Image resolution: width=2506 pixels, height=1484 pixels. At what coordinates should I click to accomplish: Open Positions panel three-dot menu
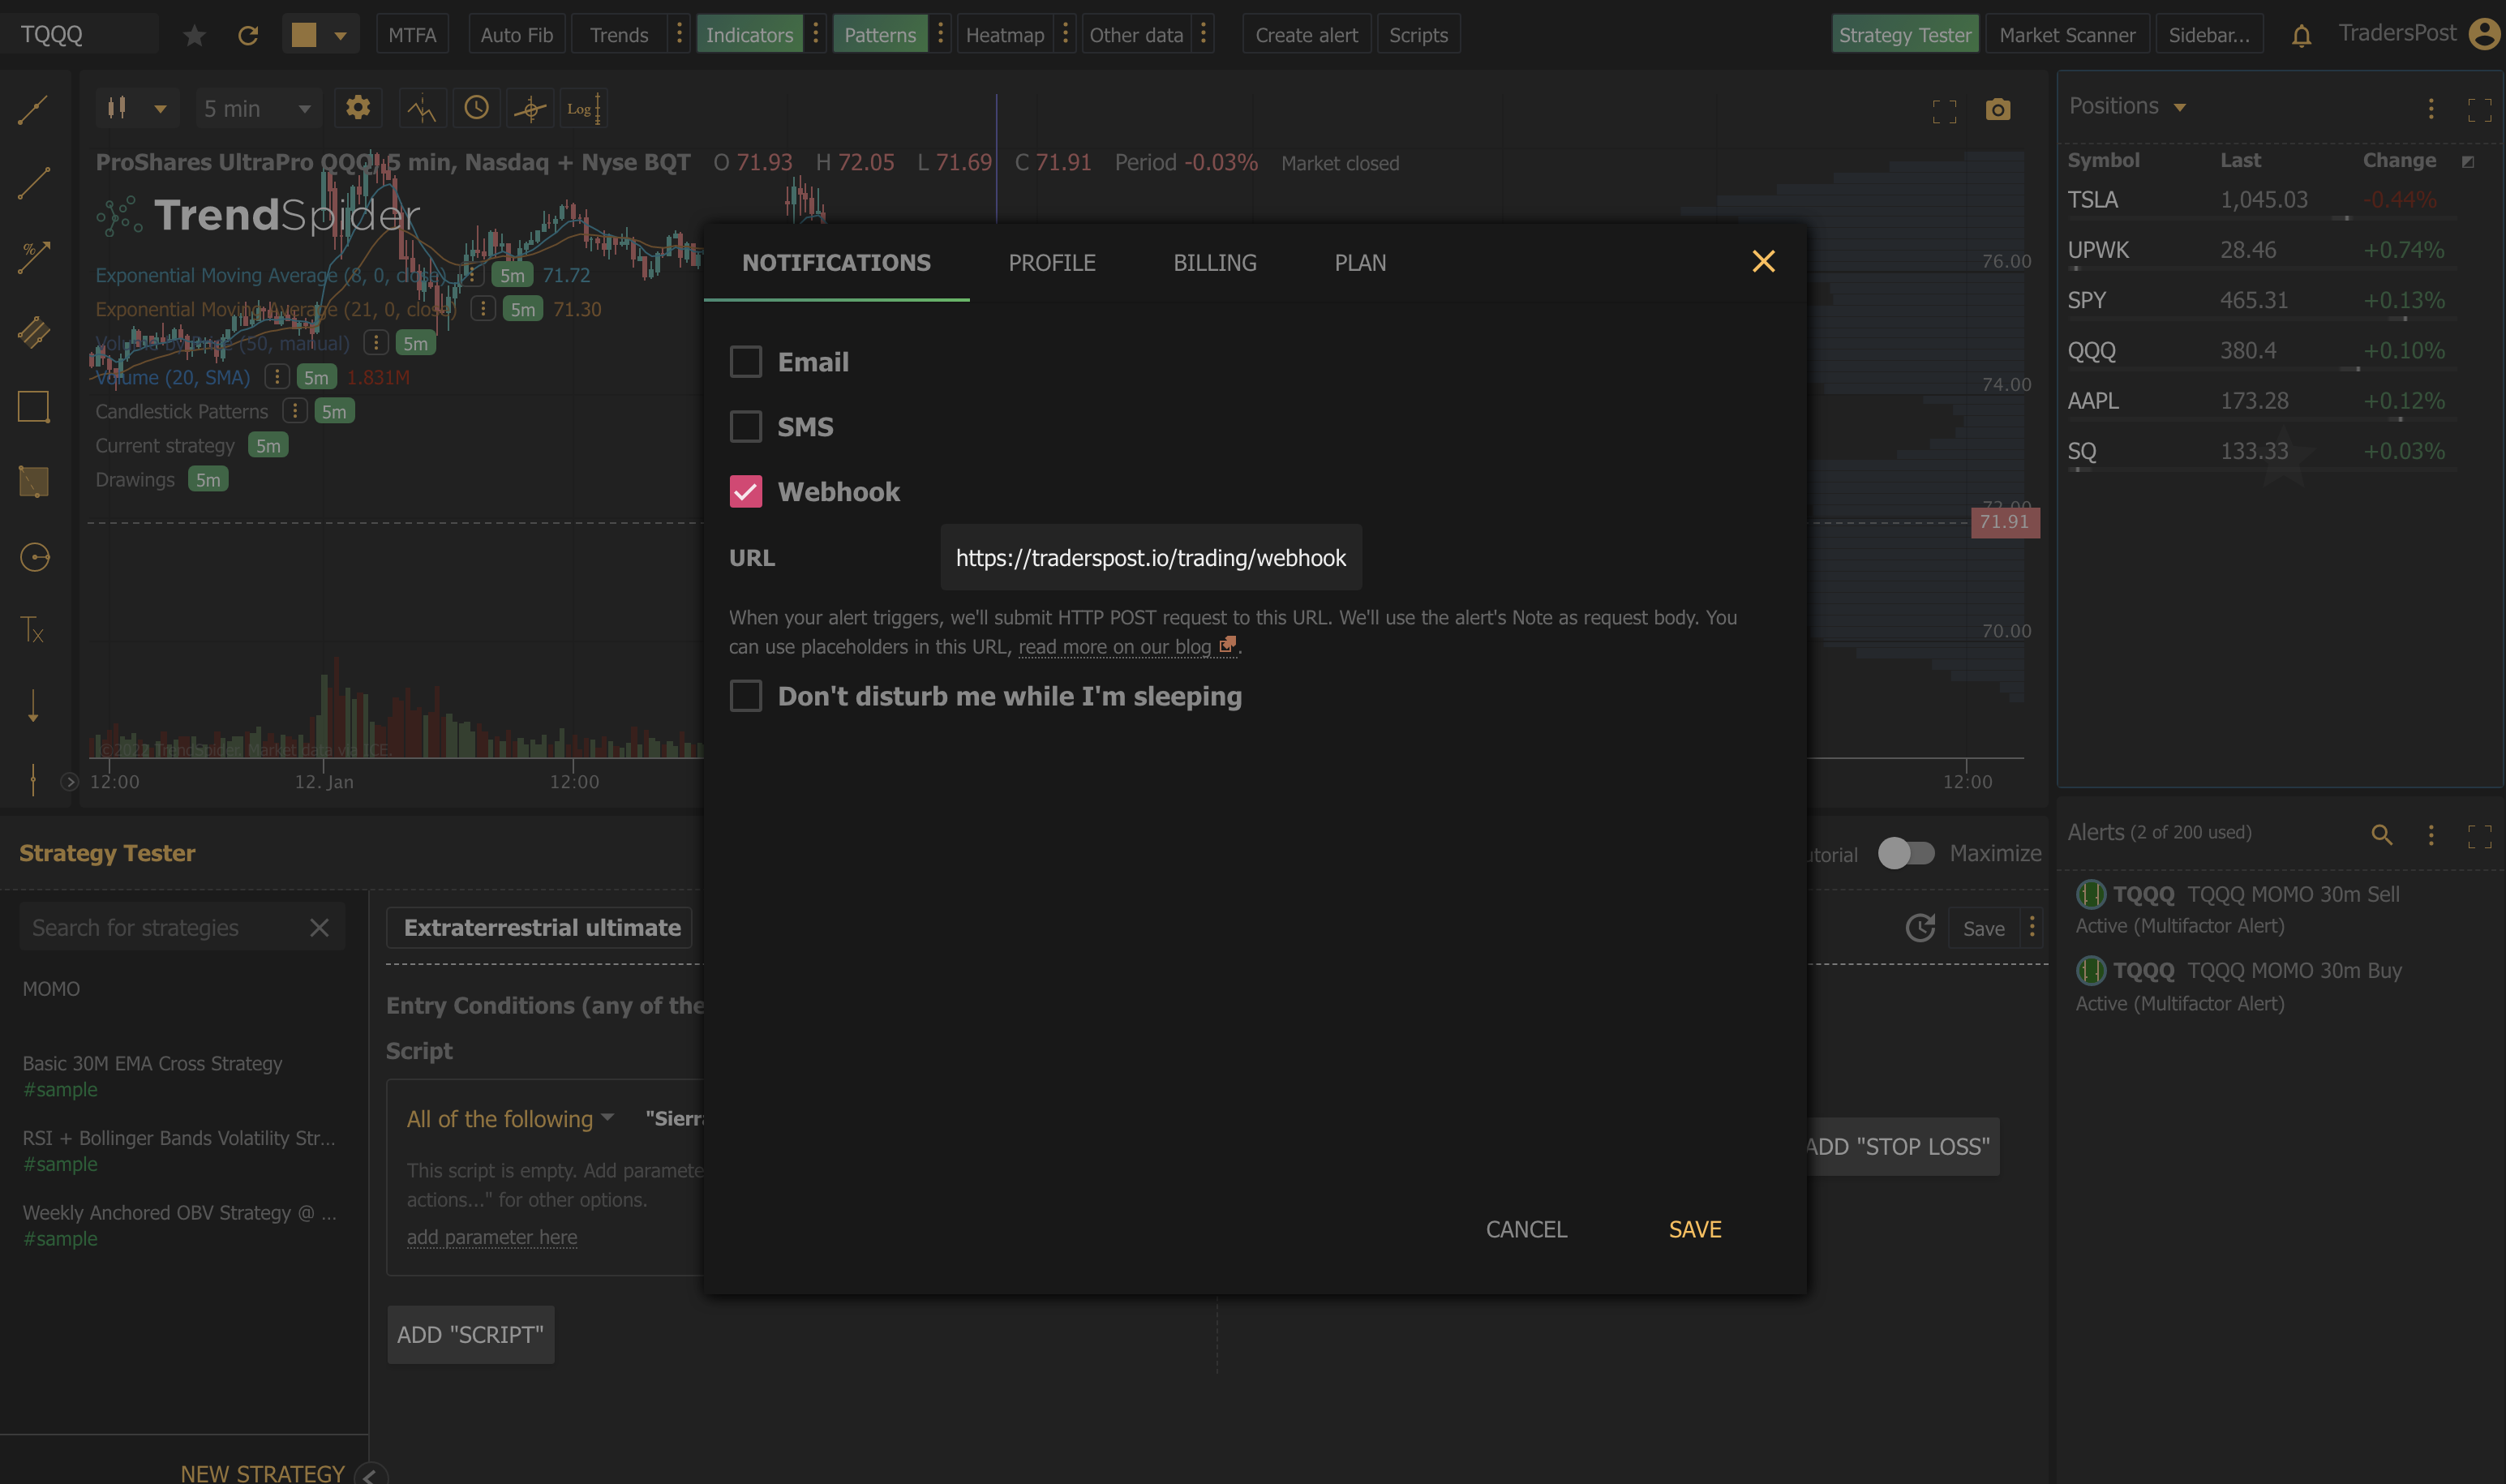[x=2431, y=108]
